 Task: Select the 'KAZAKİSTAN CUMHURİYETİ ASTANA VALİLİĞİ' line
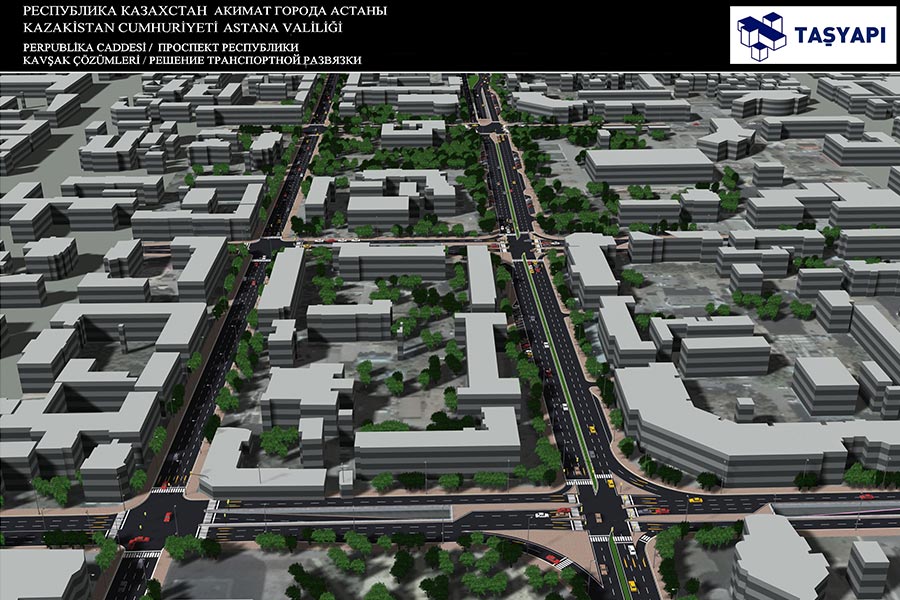183,28
